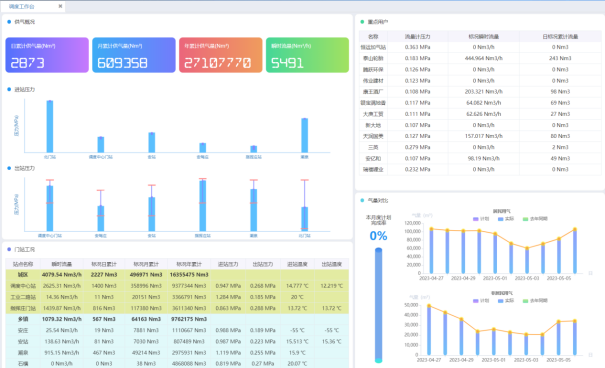Click the 496971 Nm3 cell
Image resolution: width=605 pixels, height=368 pixels.
click(x=146, y=275)
